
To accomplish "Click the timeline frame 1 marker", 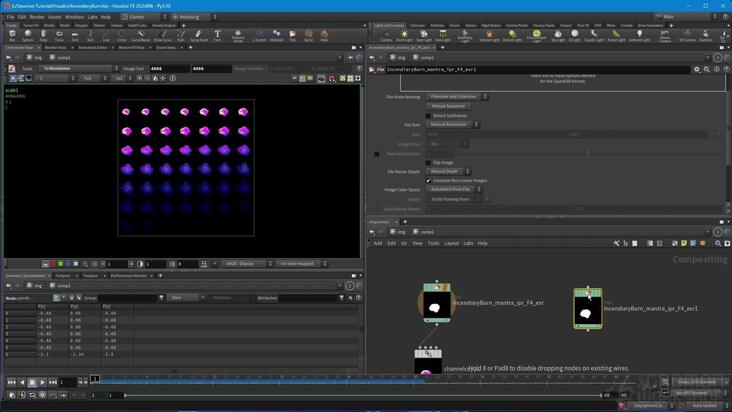I will [95, 378].
